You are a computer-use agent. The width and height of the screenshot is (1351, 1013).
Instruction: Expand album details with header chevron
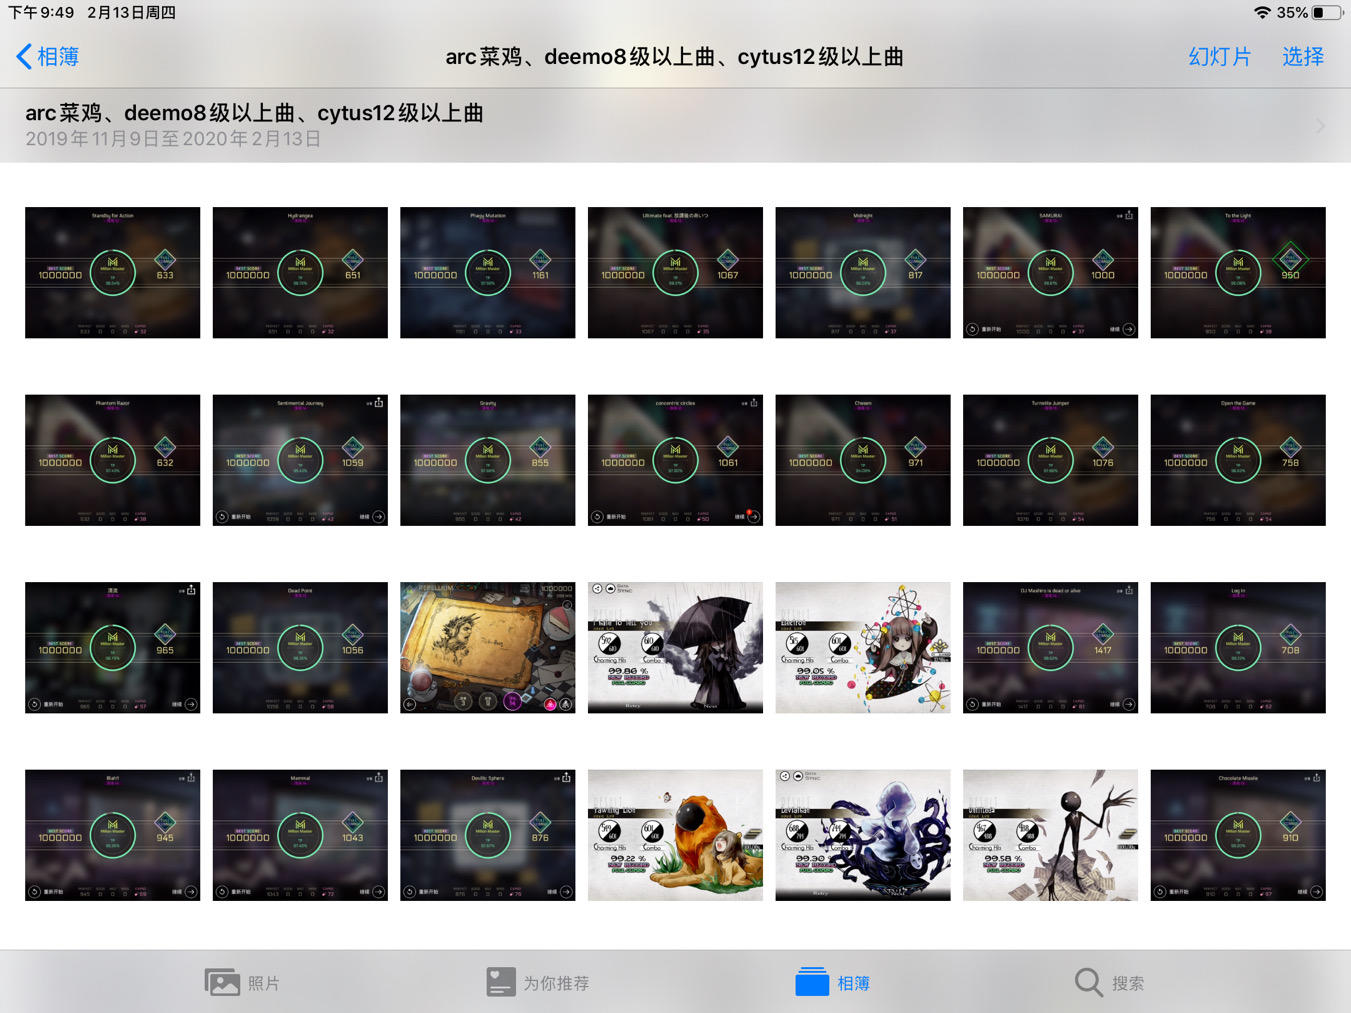1320,126
